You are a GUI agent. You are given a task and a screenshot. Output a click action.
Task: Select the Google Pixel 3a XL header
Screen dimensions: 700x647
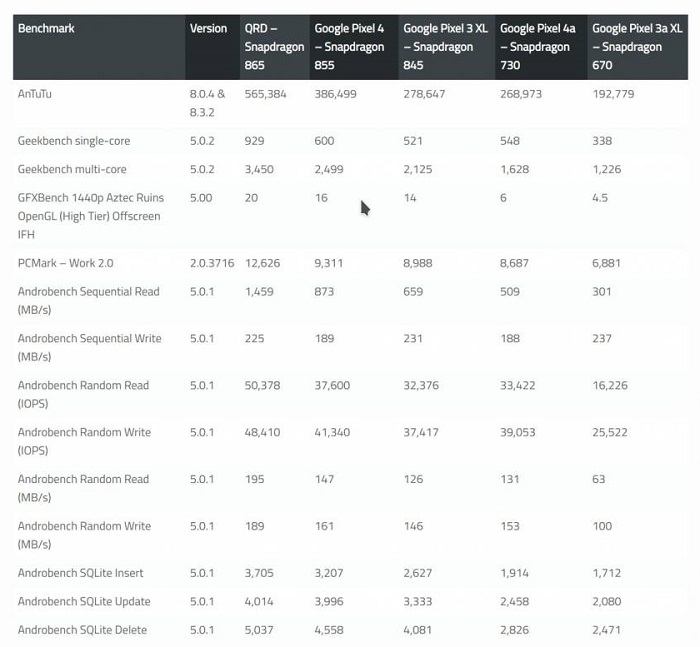click(630, 47)
